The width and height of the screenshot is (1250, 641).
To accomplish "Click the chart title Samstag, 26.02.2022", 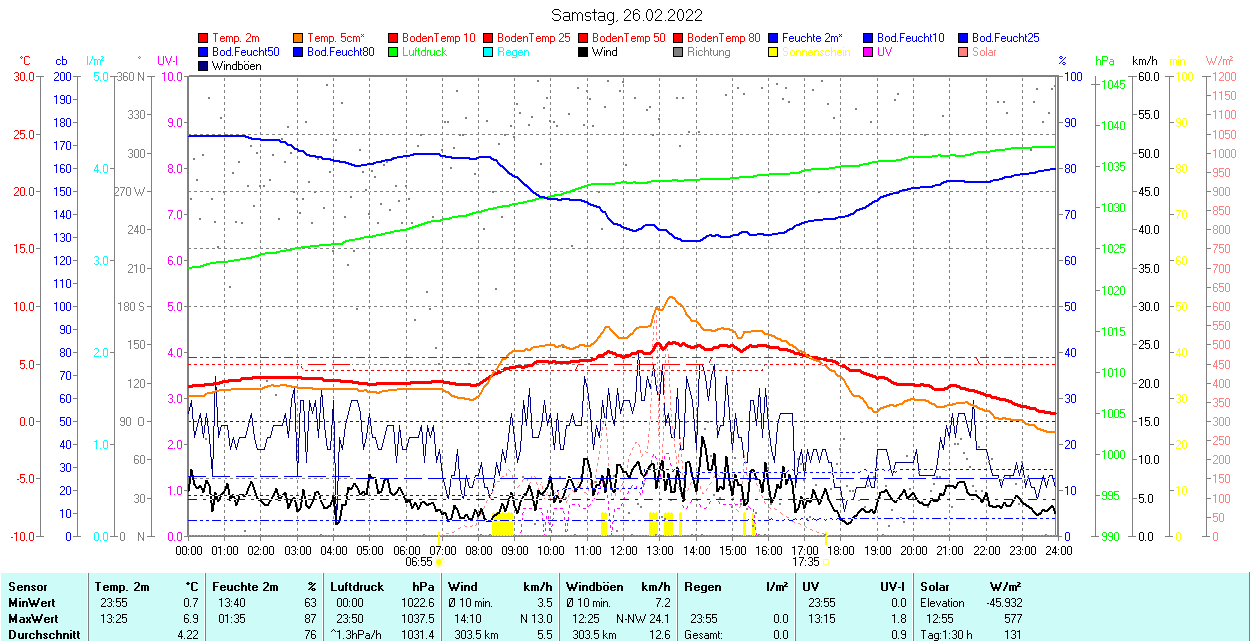I will coord(627,15).
